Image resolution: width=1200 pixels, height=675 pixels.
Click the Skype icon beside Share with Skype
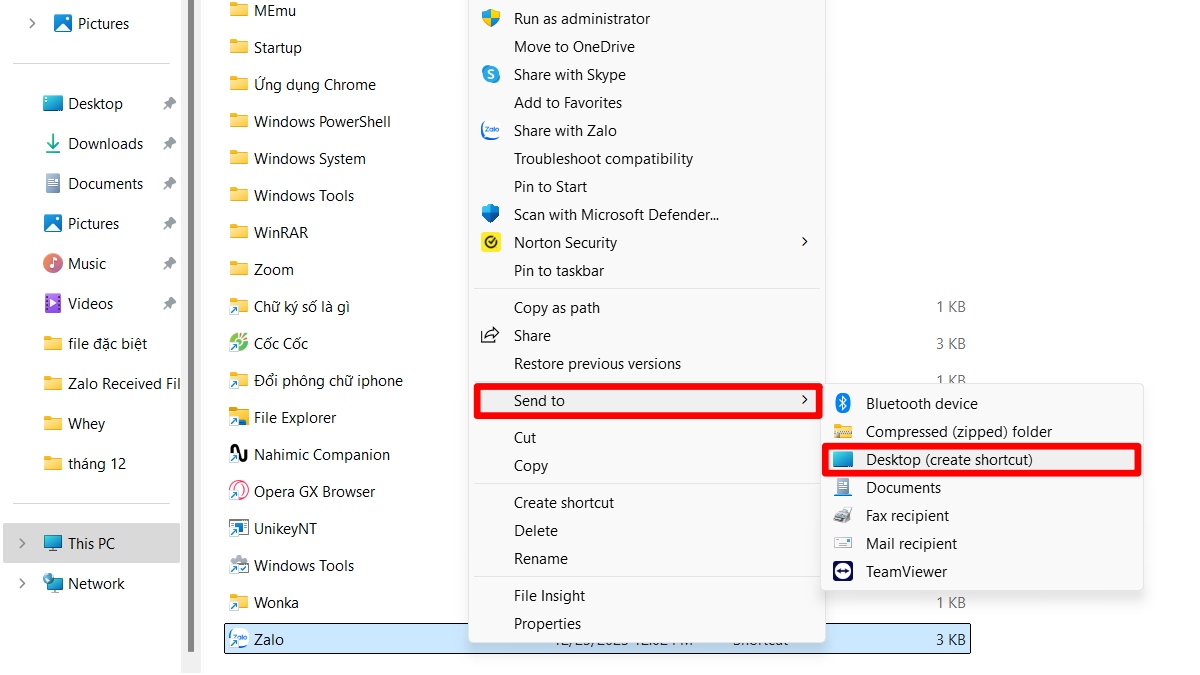tap(491, 74)
